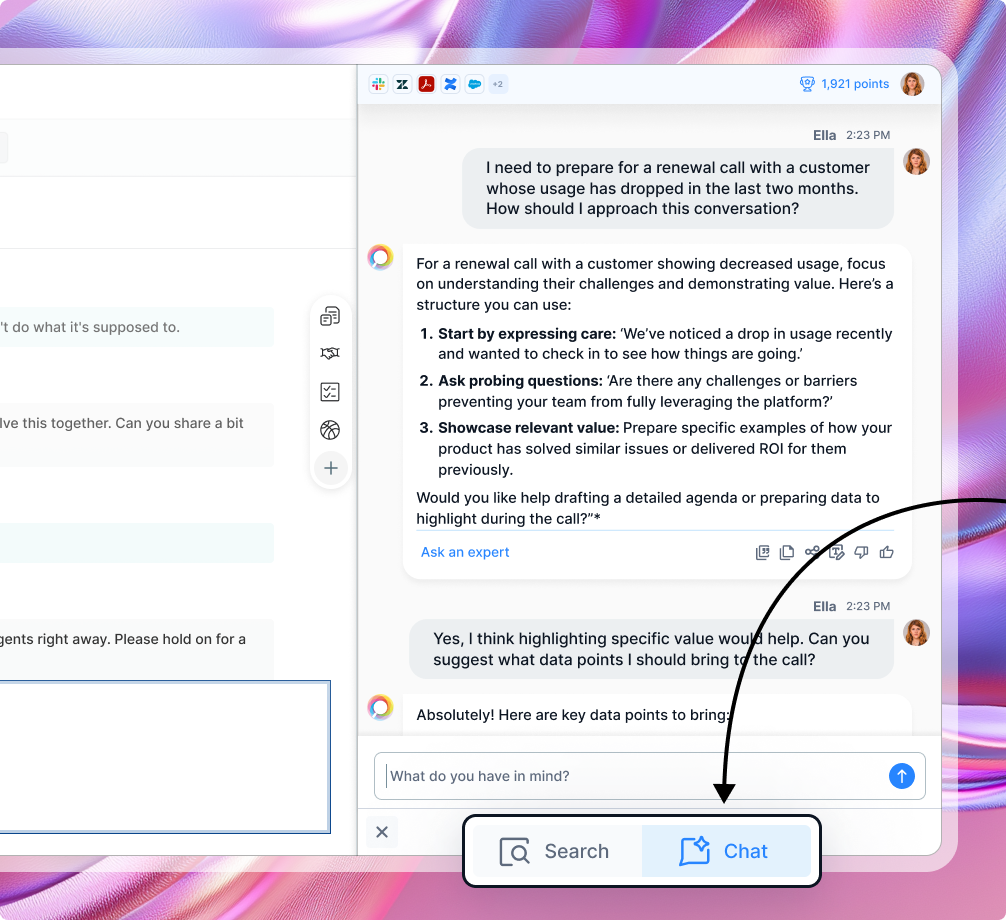Copy the assistant response with copy icon
Image resolution: width=1006 pixels, height=920 pixels.
(x=787, y=552)
